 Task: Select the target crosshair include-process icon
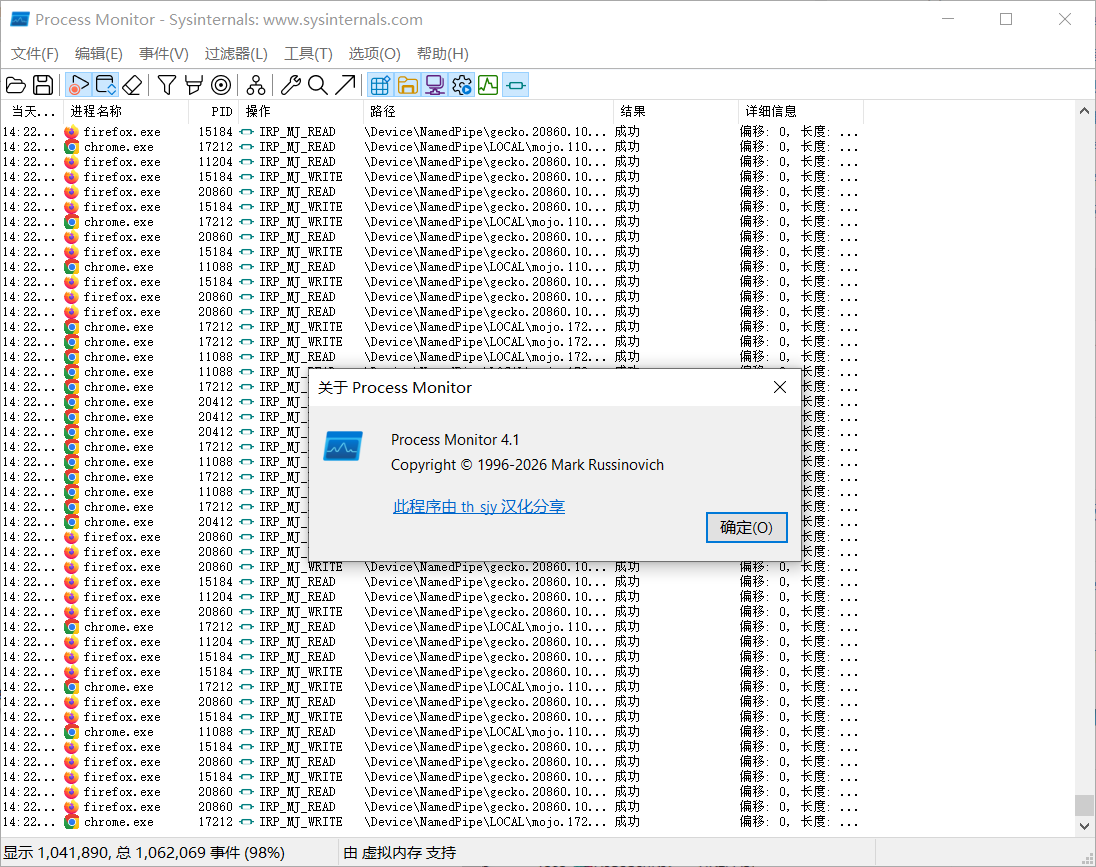coord(221,85)
